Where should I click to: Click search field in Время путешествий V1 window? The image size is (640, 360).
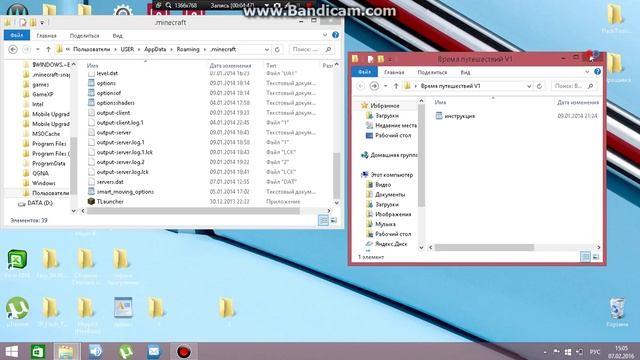point(573,86)
